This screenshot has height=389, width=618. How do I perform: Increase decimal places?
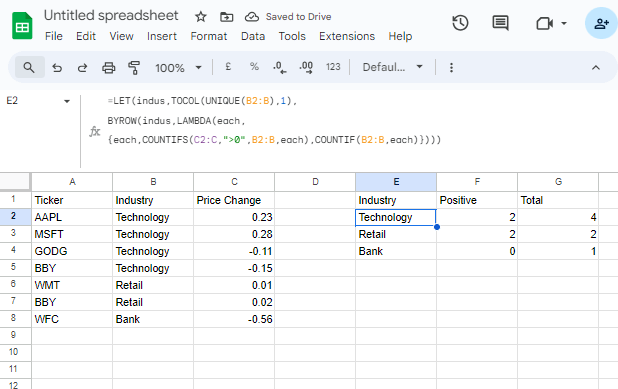pyautogui.click(x=306, y=67)
